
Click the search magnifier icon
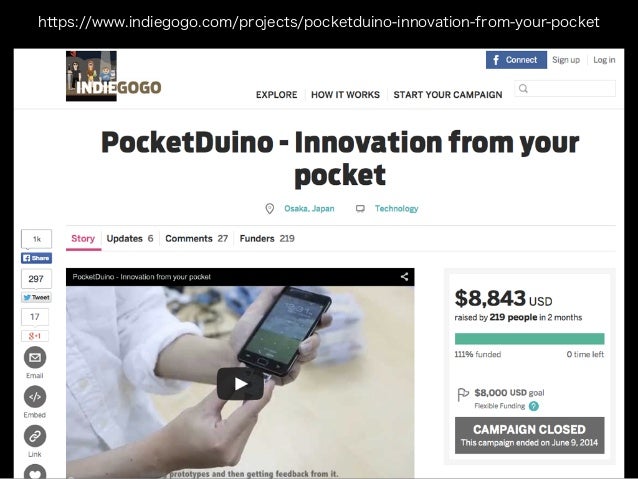(523, 88)
